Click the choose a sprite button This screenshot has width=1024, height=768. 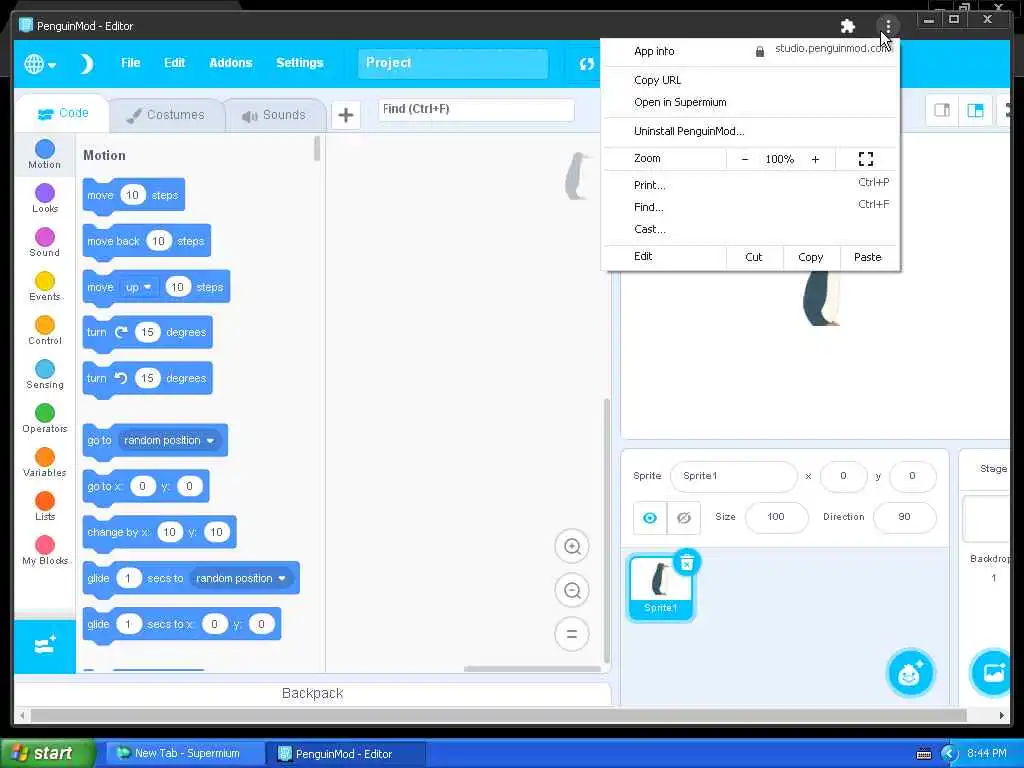point(910,673)
